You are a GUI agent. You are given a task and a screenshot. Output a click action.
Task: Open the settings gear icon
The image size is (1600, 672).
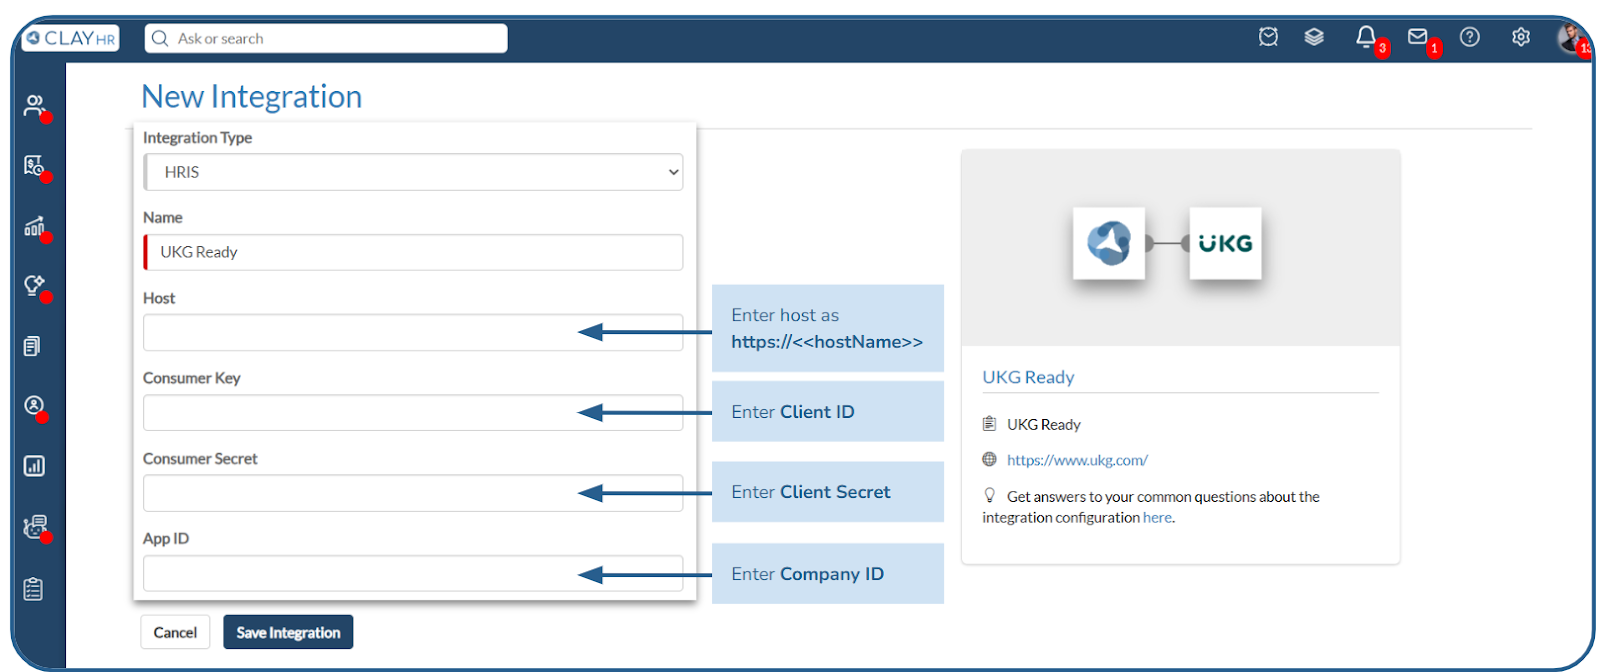[1521, 37]
